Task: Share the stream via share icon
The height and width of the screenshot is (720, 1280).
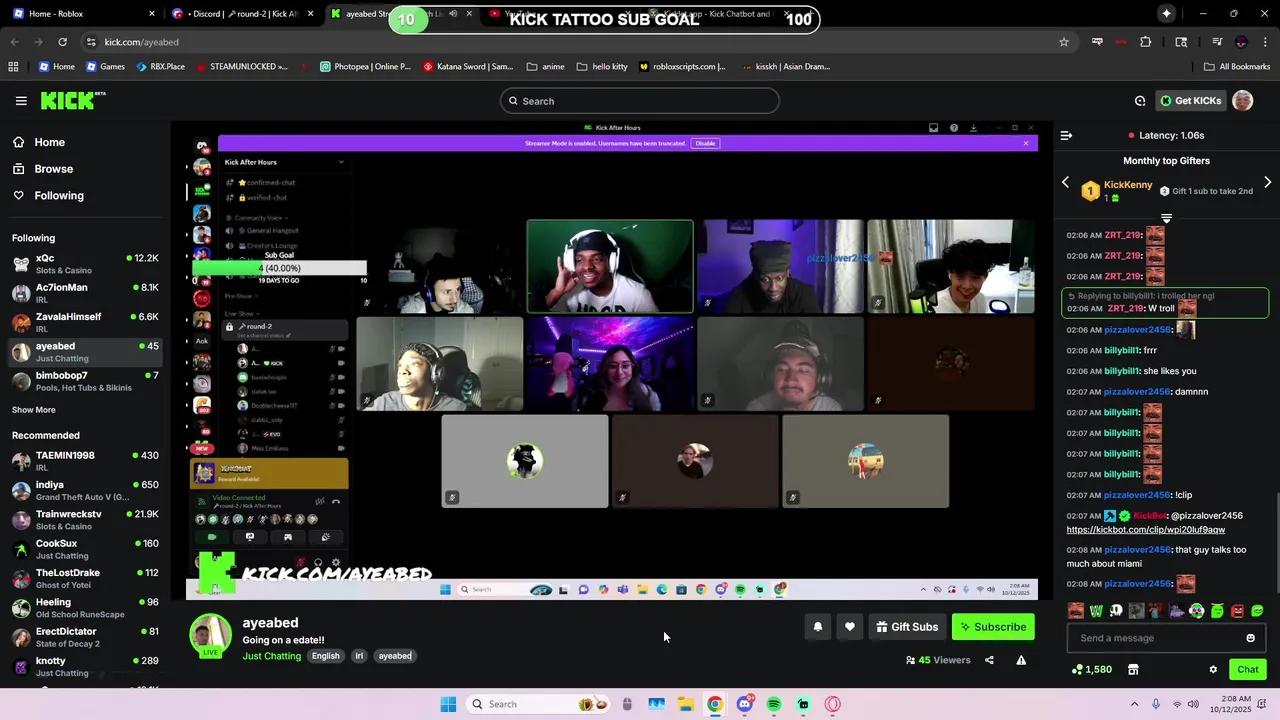Action: pyautogui.click(x=989, y=660)
